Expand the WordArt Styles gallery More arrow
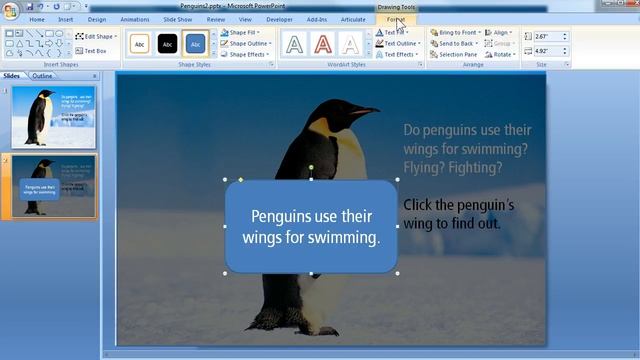 tap(368, 53)
